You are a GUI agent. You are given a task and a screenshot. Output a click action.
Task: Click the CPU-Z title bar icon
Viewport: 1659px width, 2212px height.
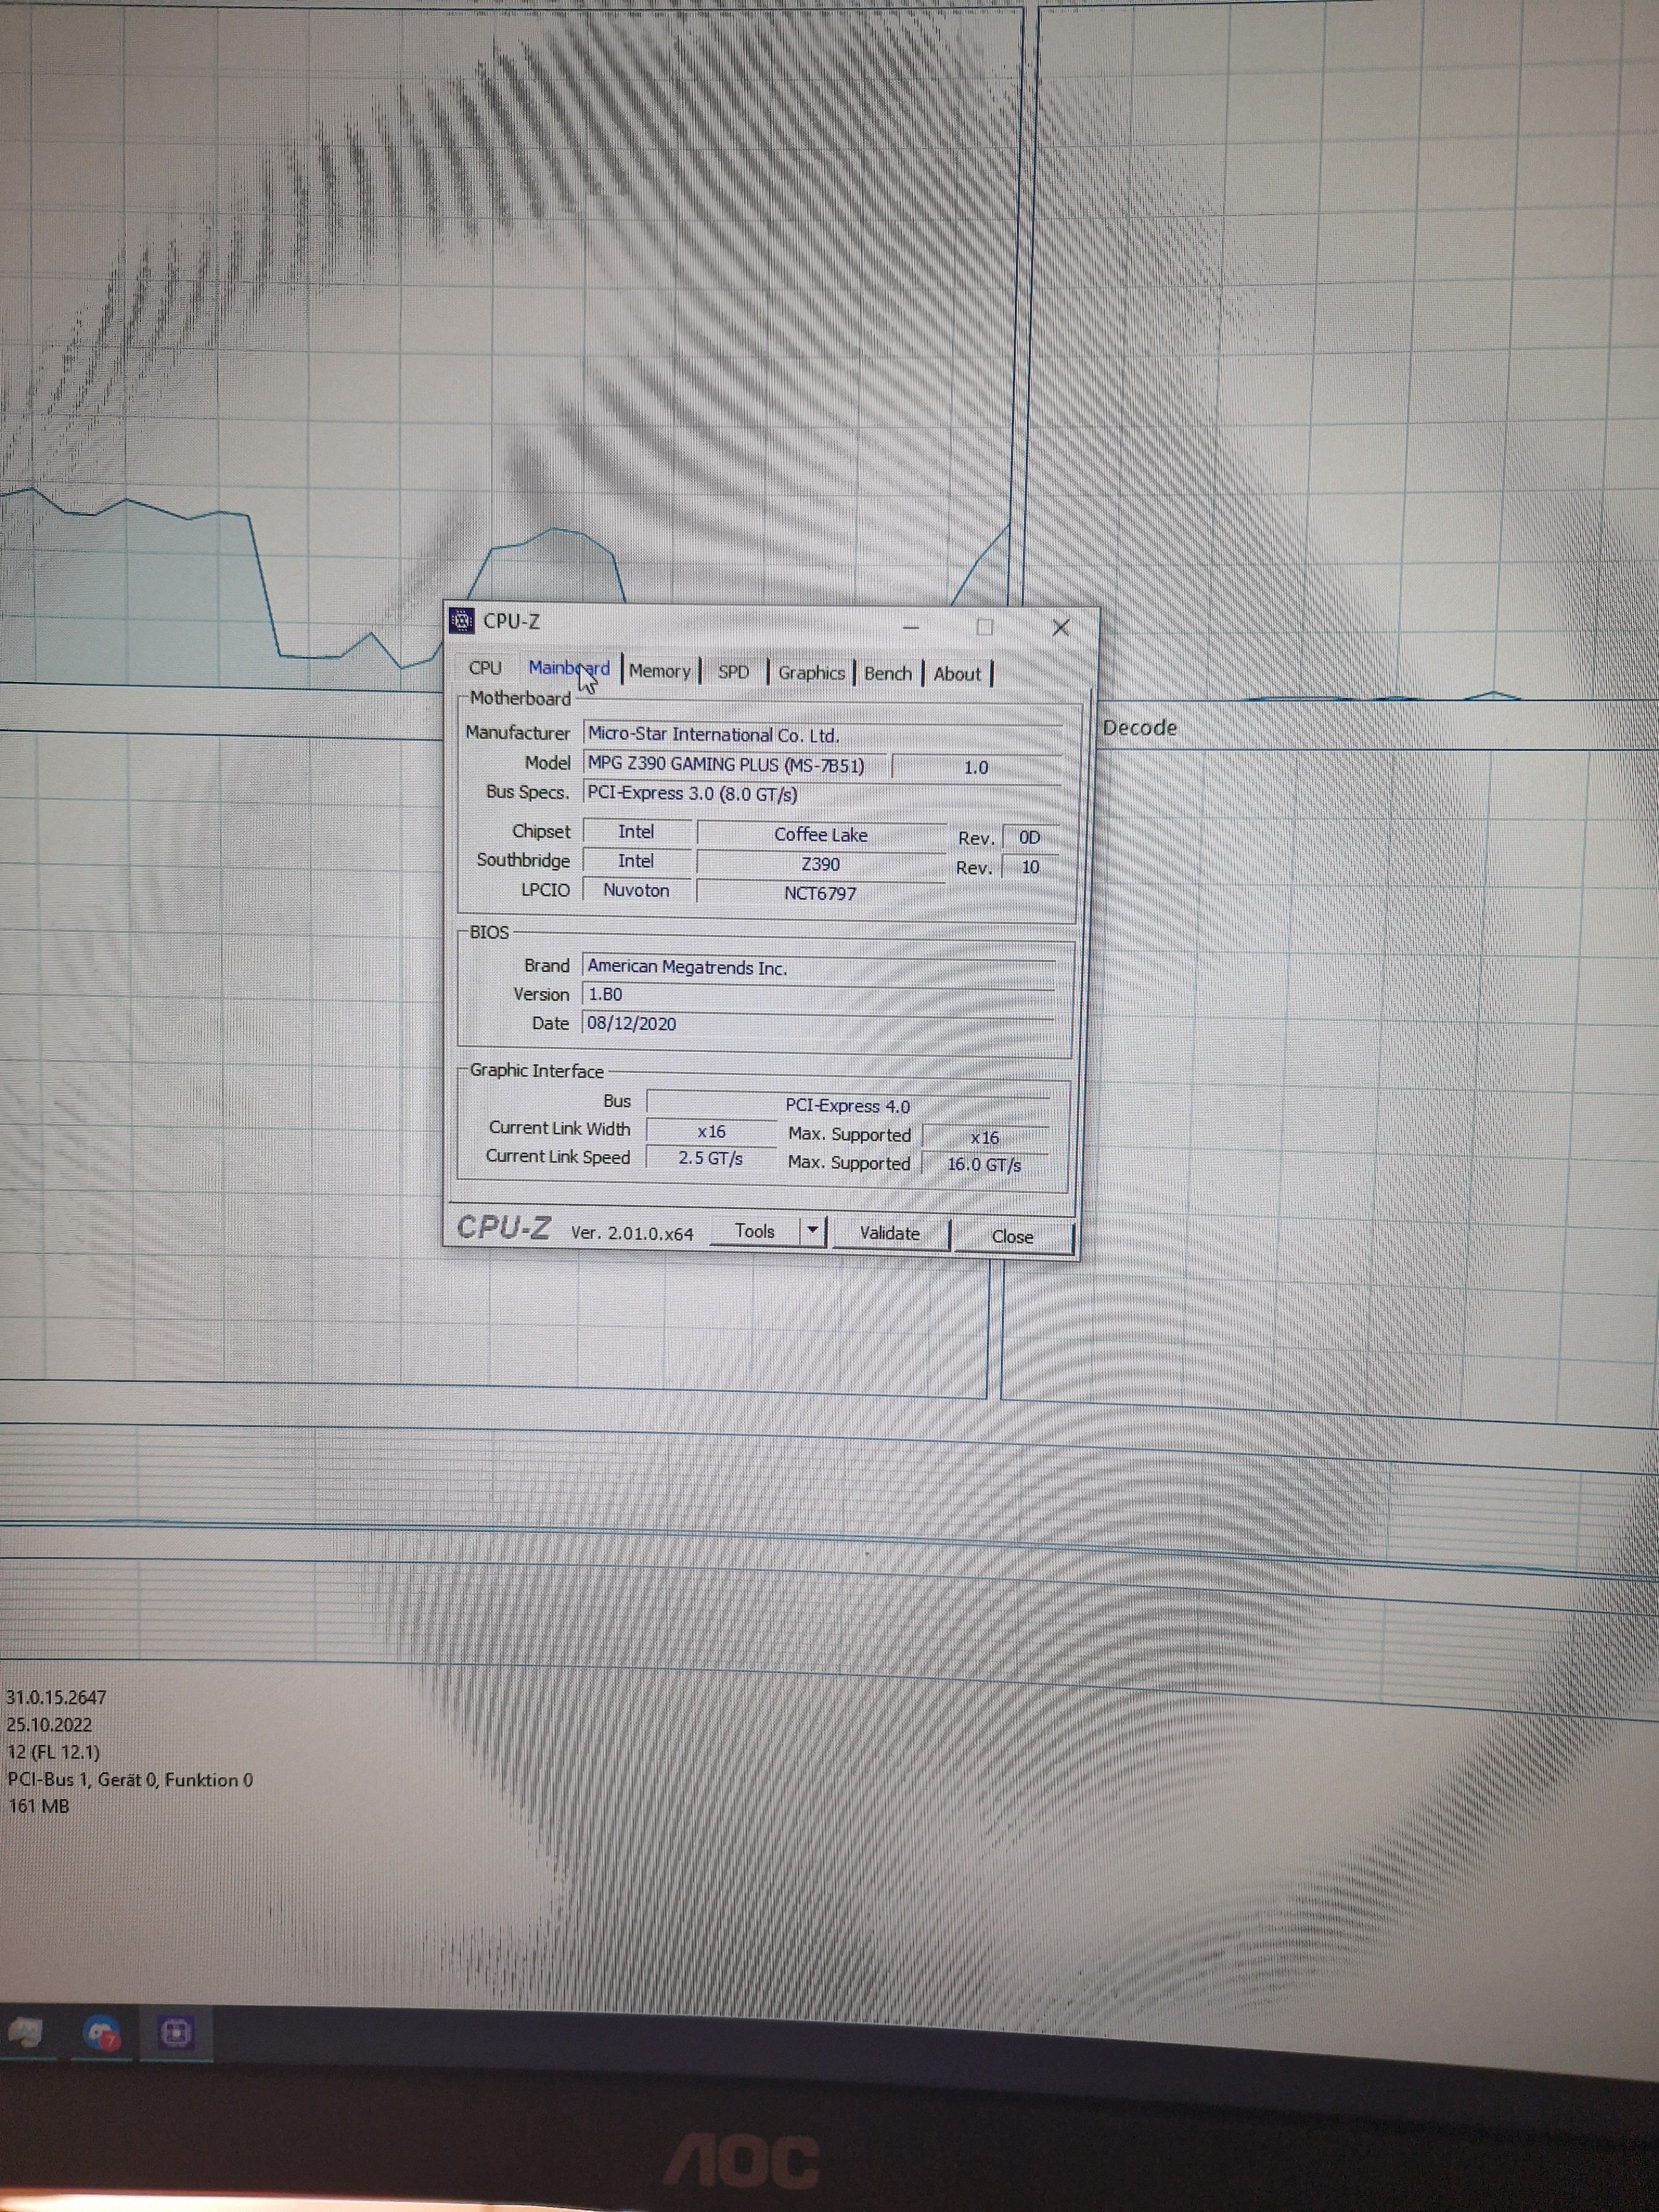tap(461, 621)
